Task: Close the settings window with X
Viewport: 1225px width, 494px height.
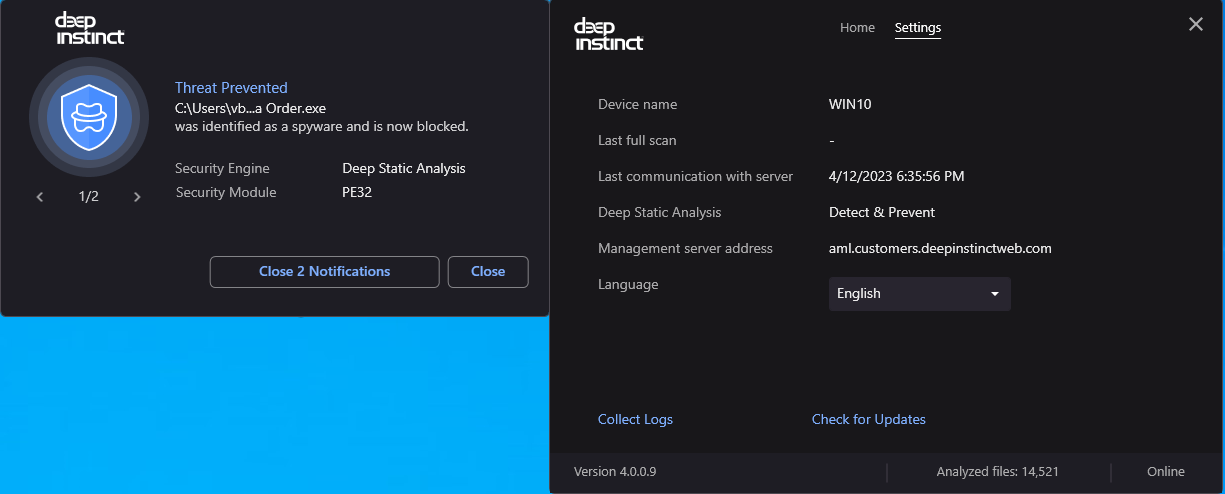Action: click(1195, 25)
